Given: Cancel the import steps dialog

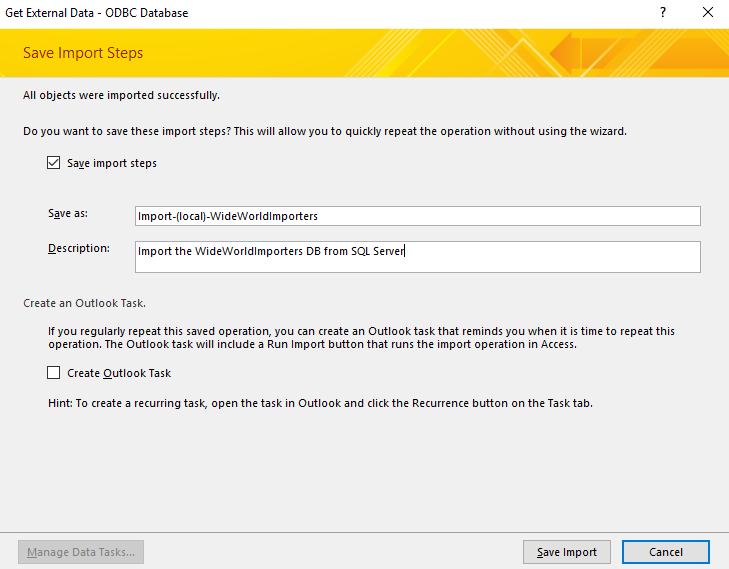Looking at the screenshot, I should coord(665,552).
